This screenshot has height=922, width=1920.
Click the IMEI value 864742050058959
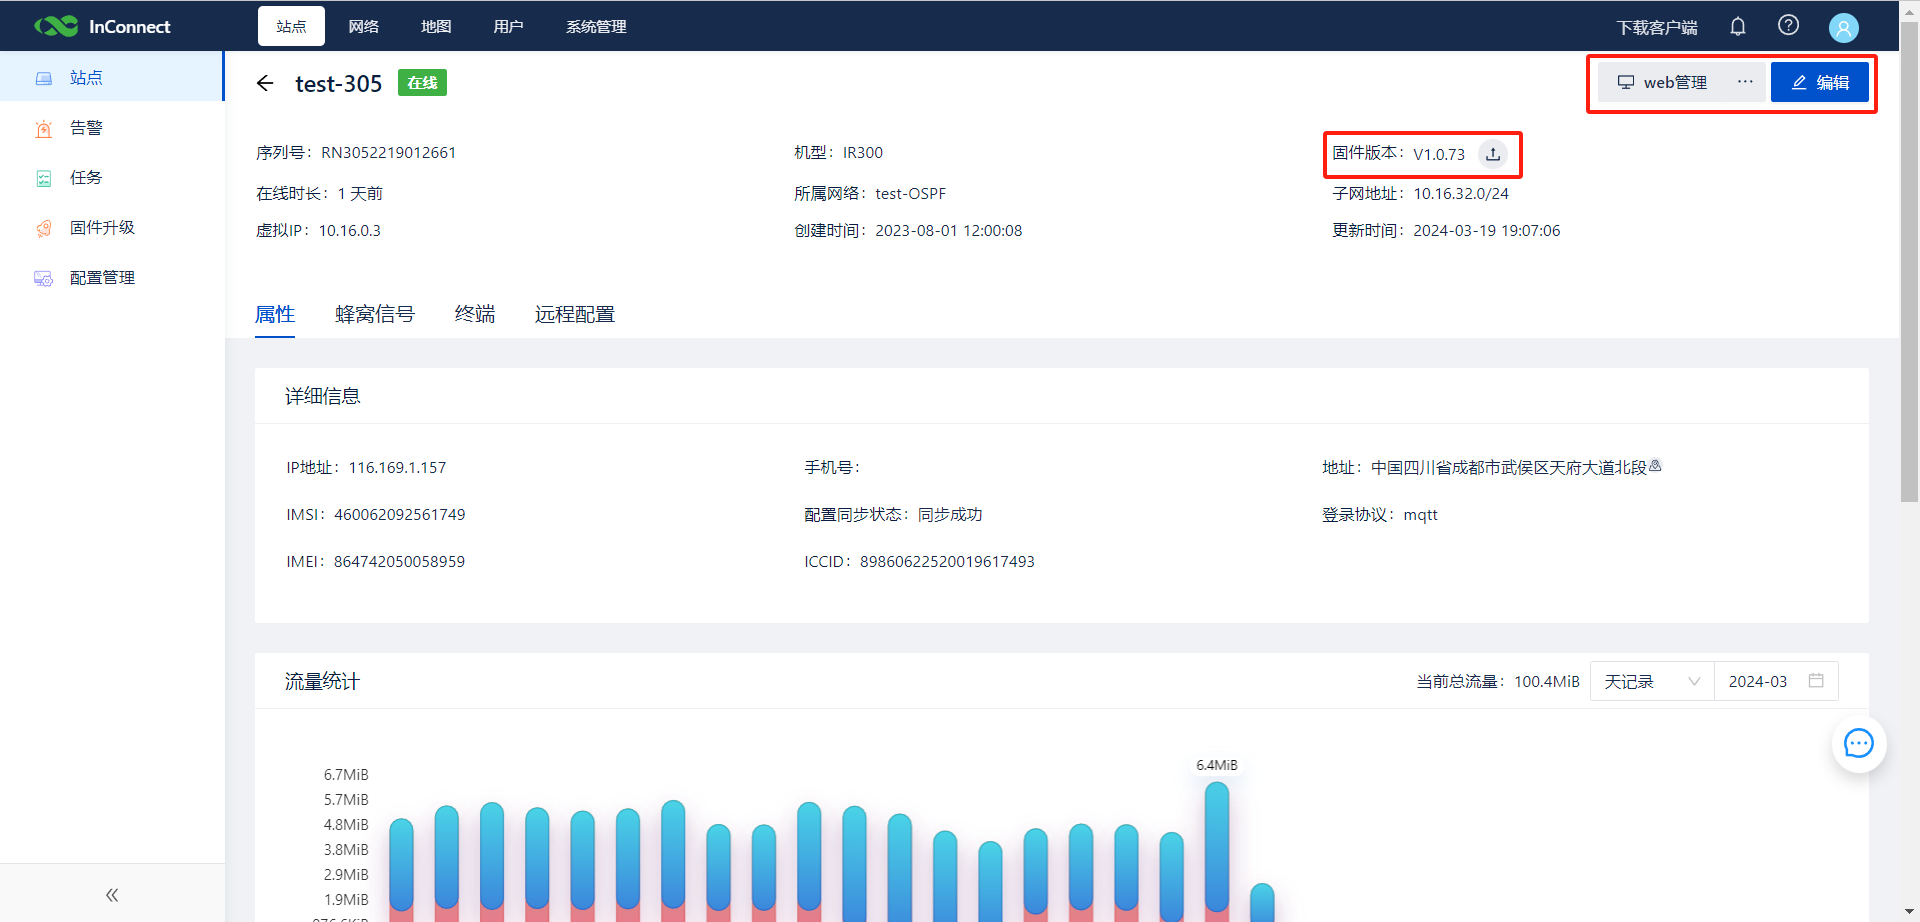(399, 562)
